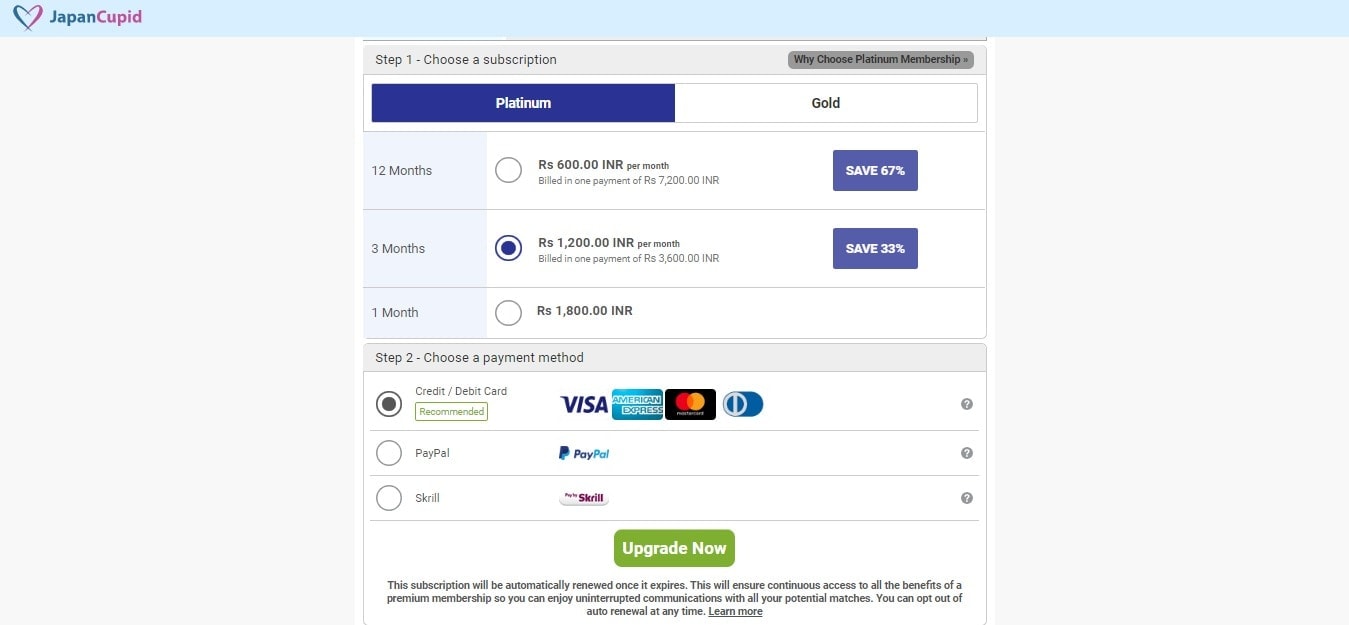Select the 12 Months subscription radio button
This screenshot has width=1349, height=625.
[508, 170]
